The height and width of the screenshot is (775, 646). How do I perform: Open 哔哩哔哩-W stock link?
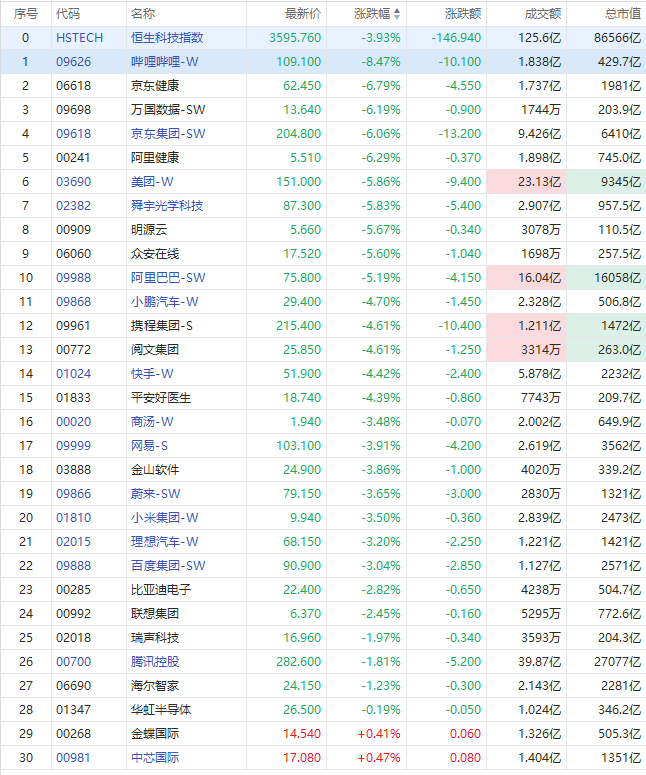[165, 62]
